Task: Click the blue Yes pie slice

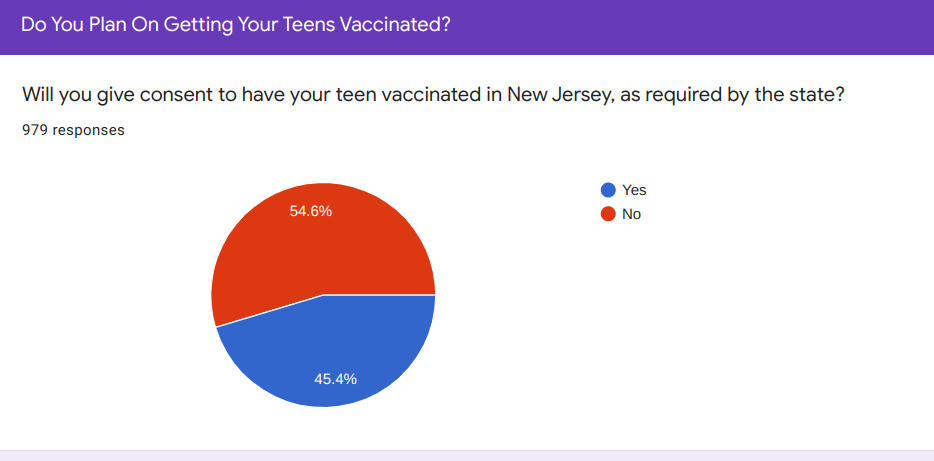Action: [x=340, y=350]
